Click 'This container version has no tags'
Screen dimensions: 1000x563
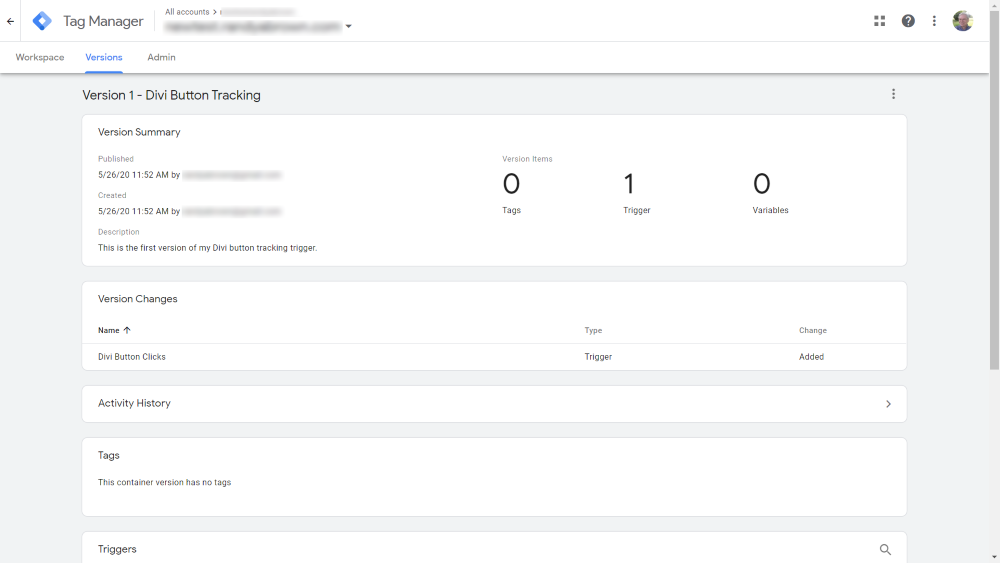pos(165,482)
